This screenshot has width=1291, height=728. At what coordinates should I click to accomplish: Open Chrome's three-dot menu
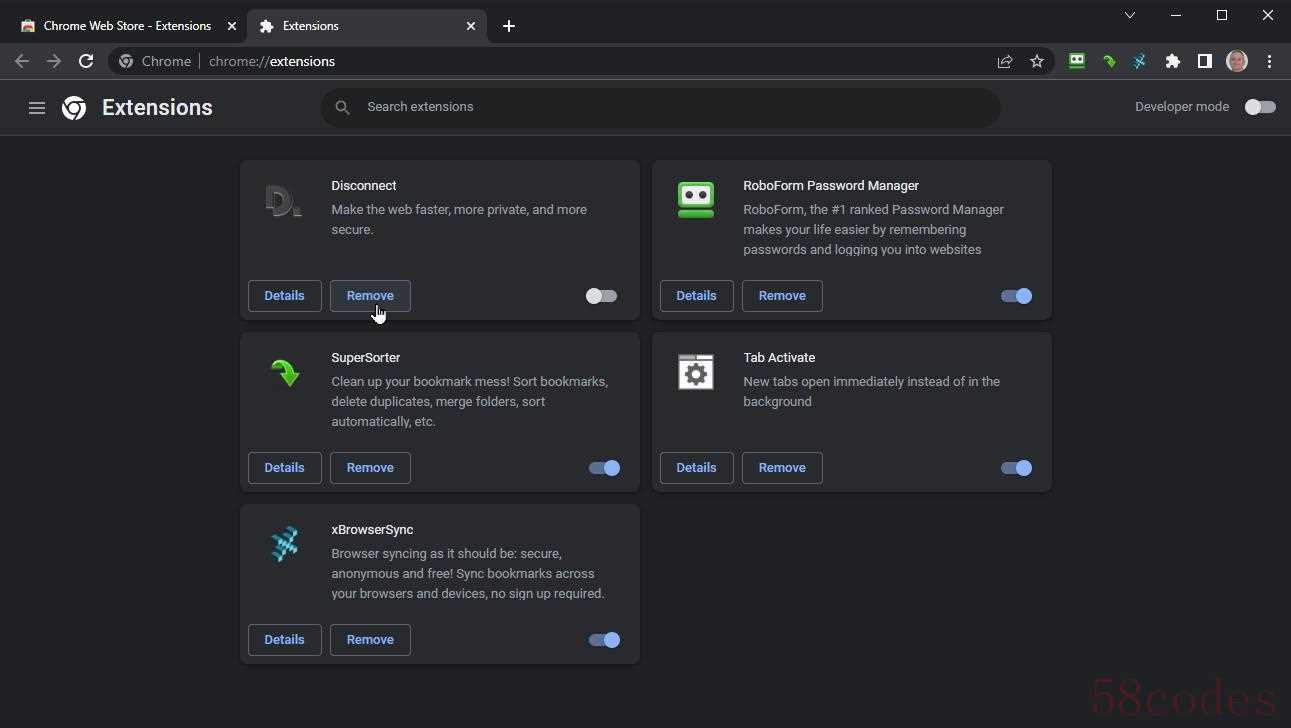tap(1269, 61)
